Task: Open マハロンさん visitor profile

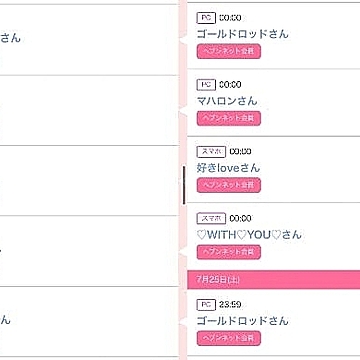Action: coord(227,101)
